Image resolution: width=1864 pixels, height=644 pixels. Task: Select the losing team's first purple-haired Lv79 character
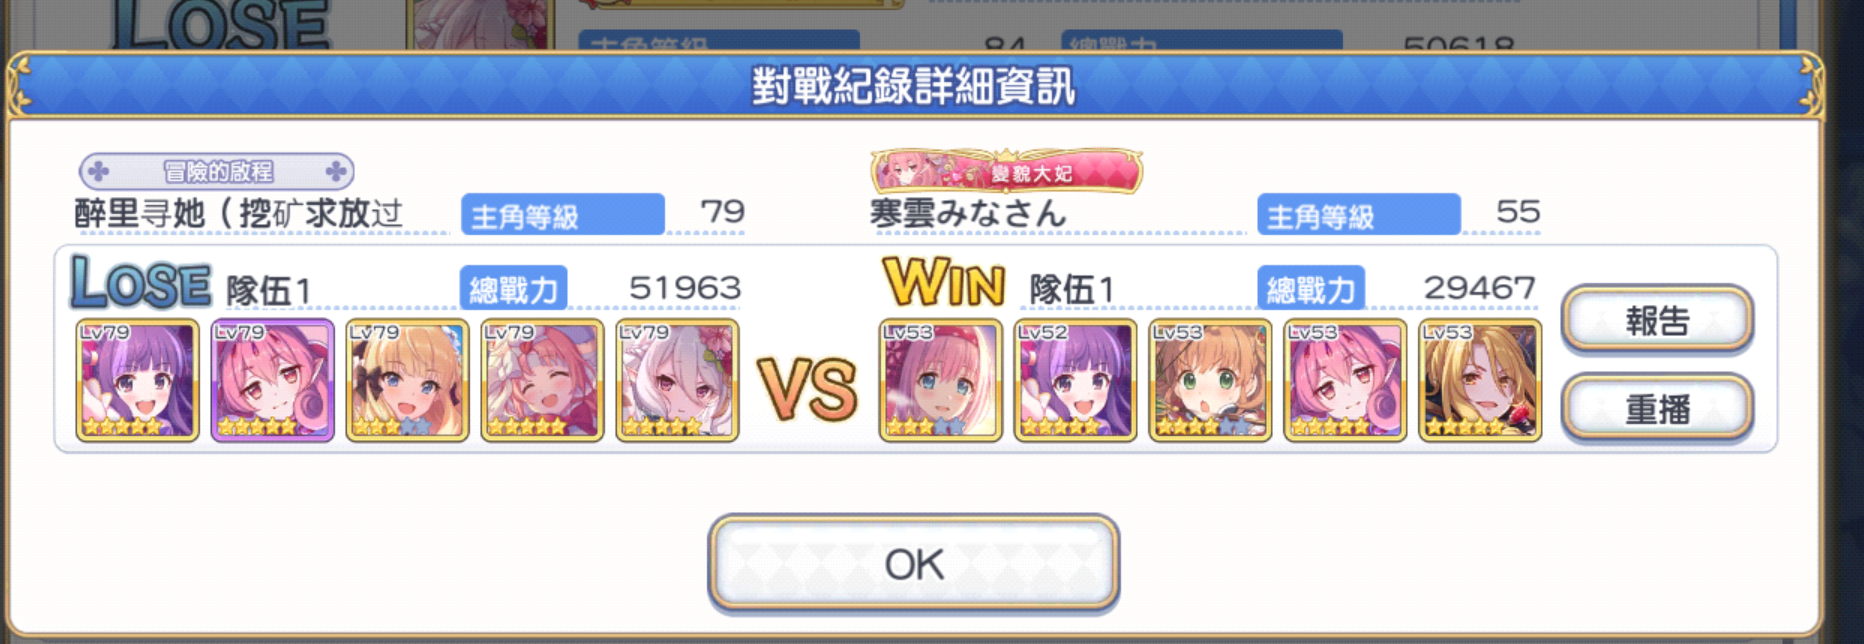(137, 380)
